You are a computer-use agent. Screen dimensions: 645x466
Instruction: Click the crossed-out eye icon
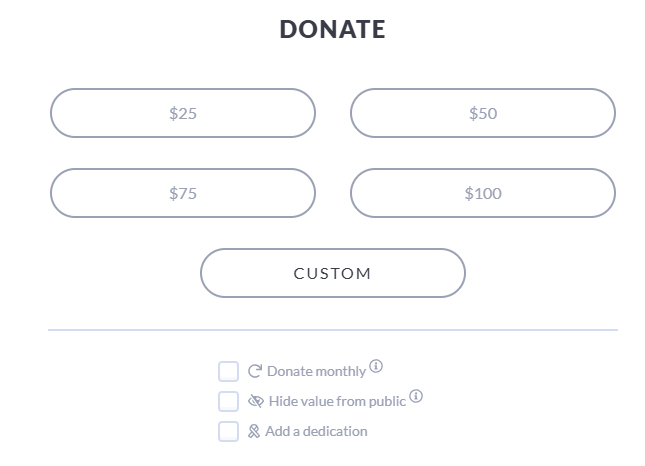coord(255,401)
